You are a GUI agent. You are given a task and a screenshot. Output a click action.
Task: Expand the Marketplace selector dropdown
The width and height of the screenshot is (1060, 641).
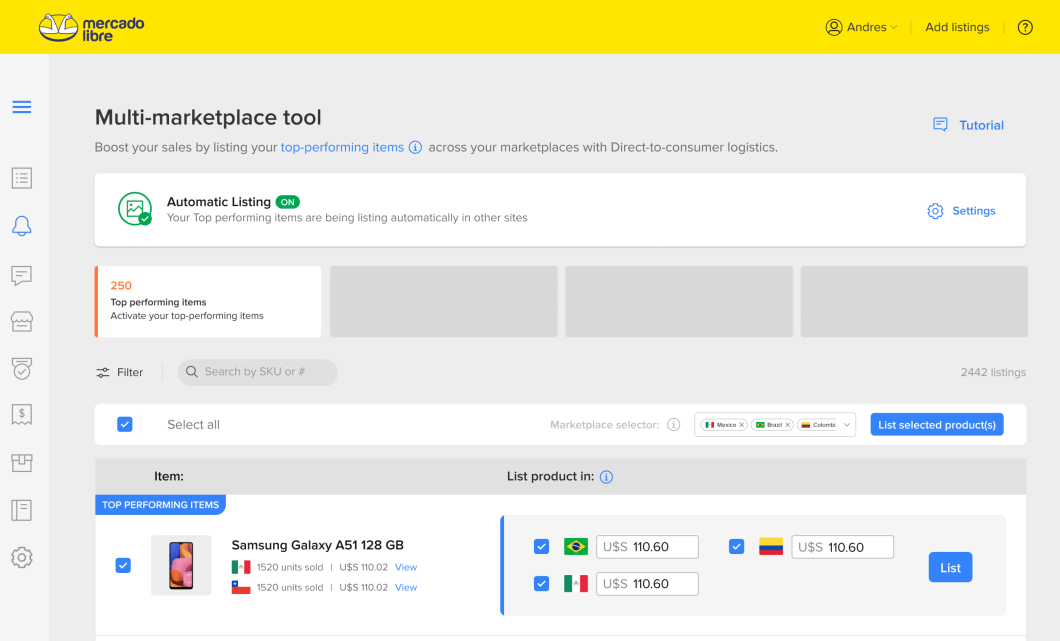848,425
